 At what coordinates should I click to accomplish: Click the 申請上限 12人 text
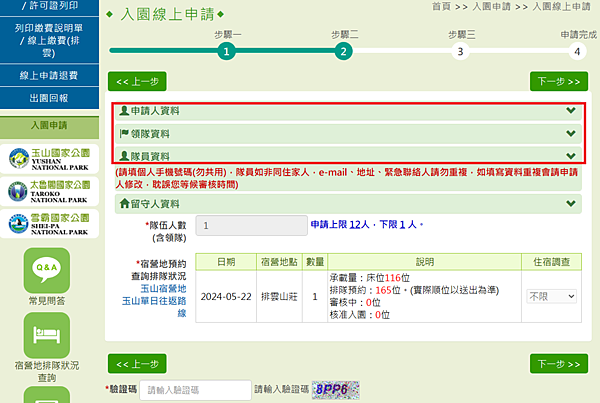point(340,225)
